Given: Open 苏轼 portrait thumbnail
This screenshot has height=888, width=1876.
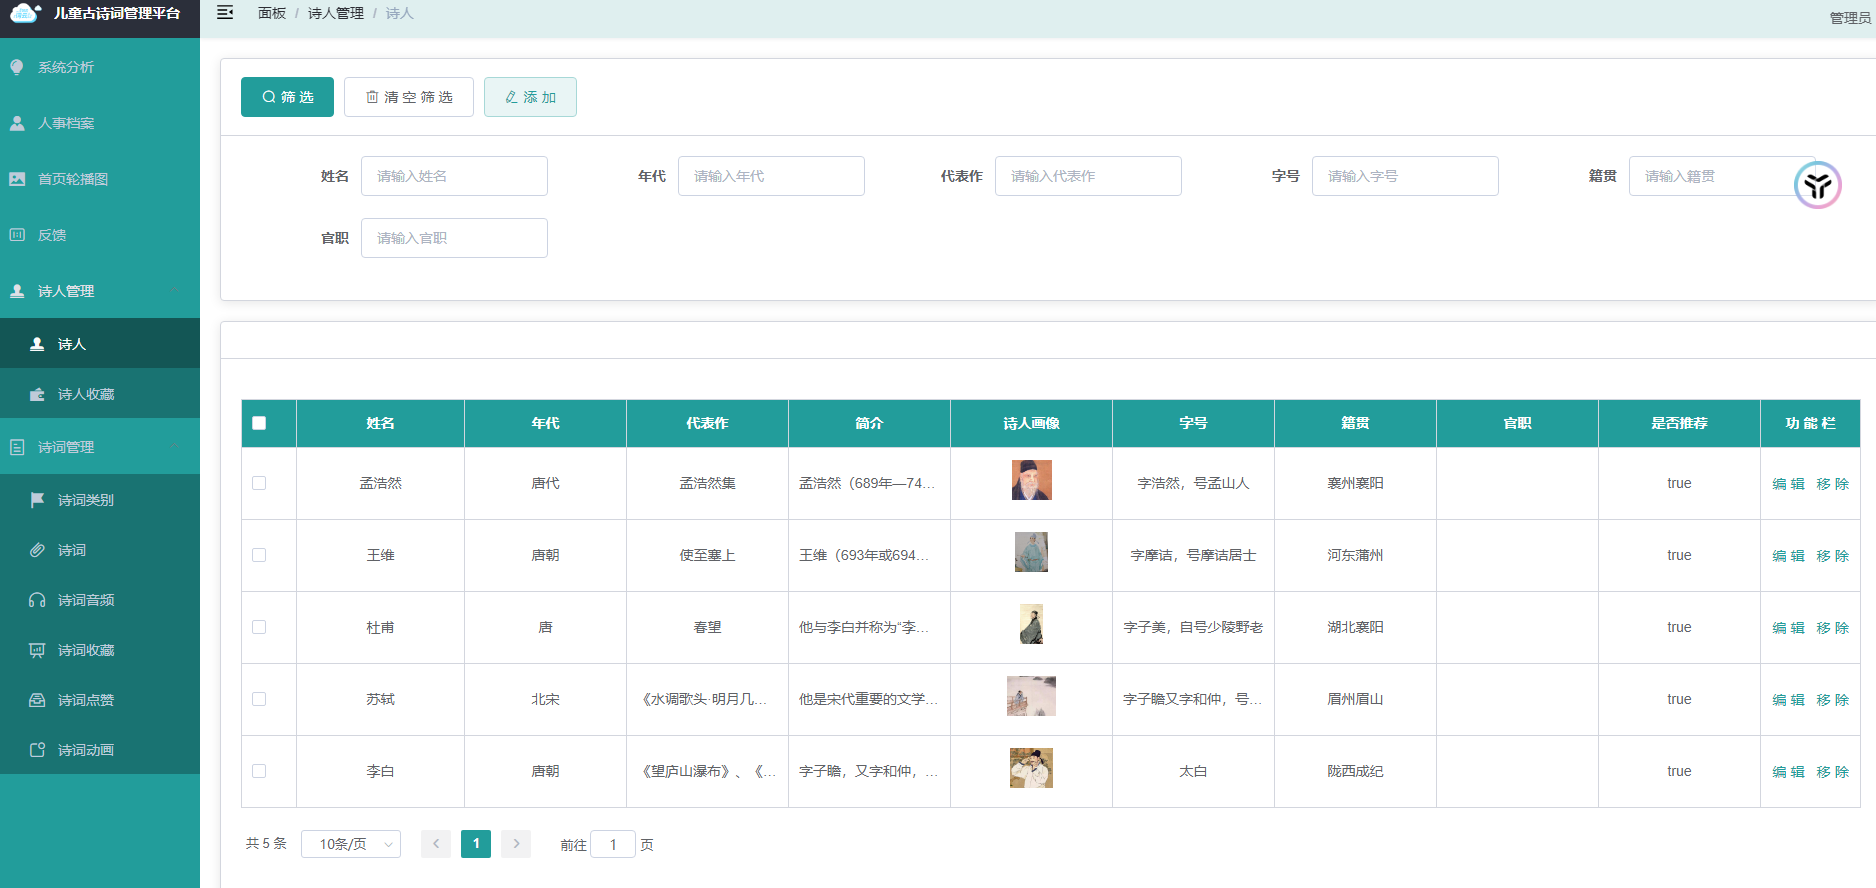Looking at the screenshot, I should pos(1031,696).
